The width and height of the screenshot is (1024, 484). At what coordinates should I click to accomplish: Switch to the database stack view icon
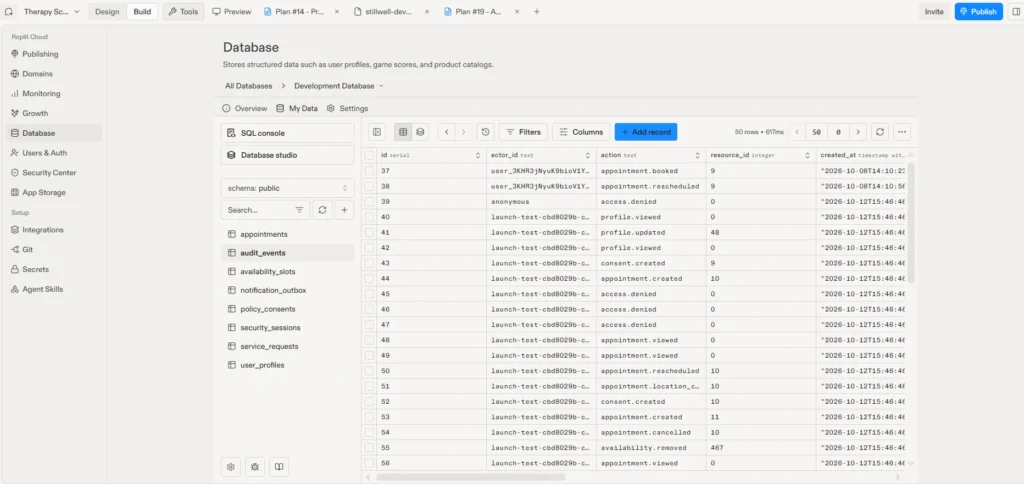420,132
